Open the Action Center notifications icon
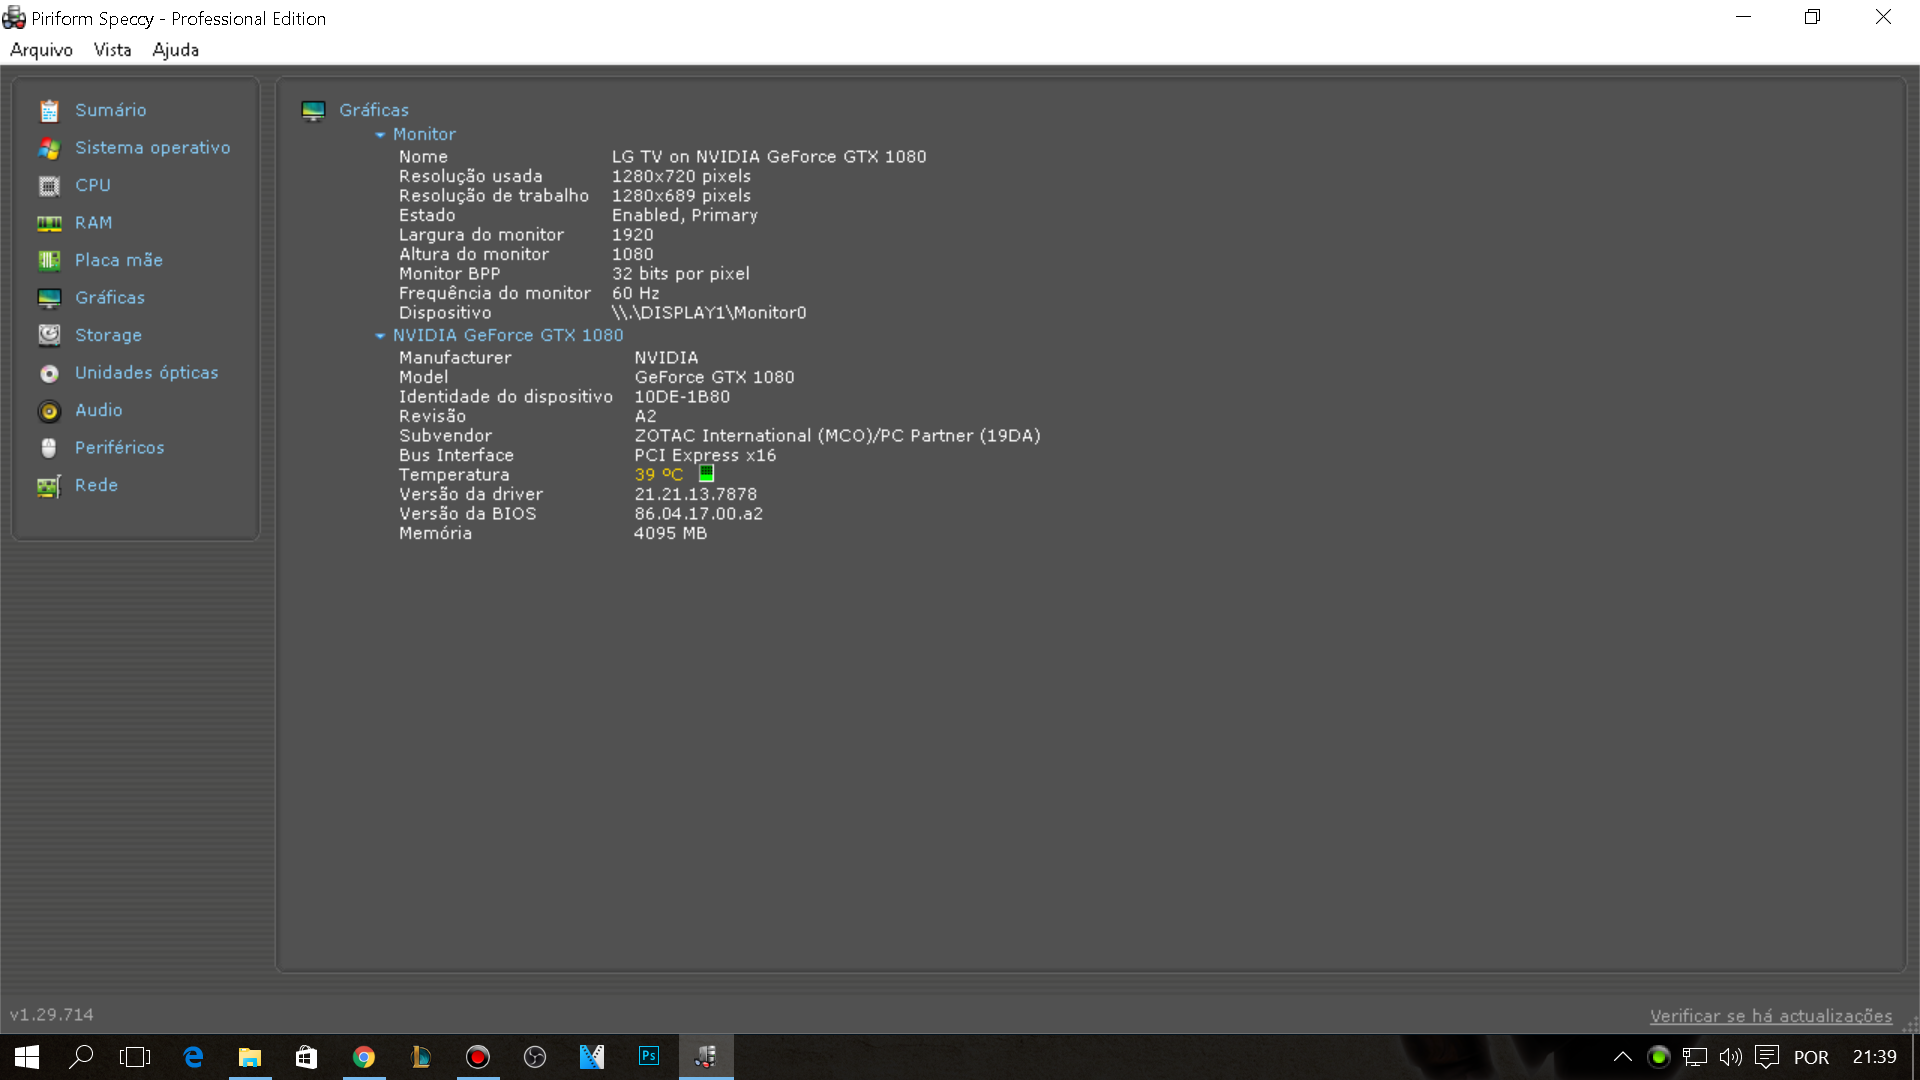 click(1767, 1057)
